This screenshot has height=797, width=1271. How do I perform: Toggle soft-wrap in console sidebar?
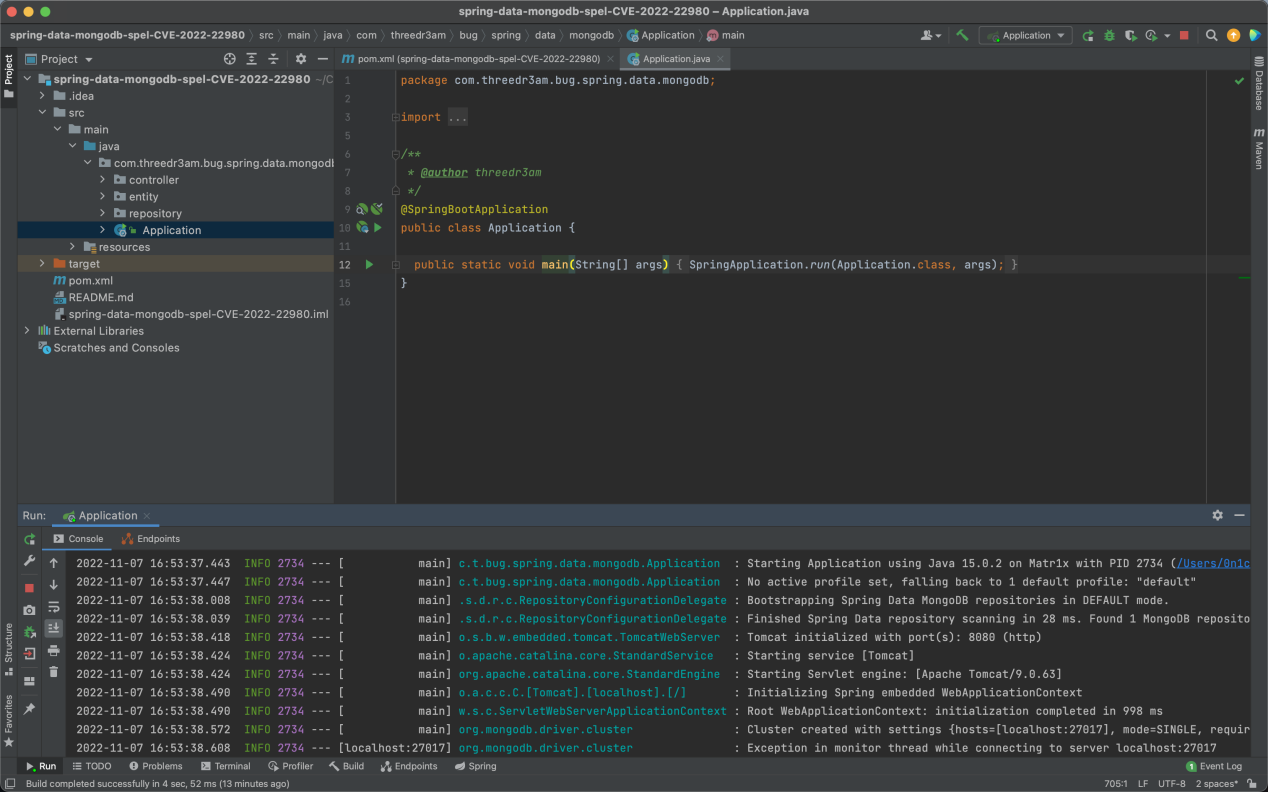tap(54, 607)
